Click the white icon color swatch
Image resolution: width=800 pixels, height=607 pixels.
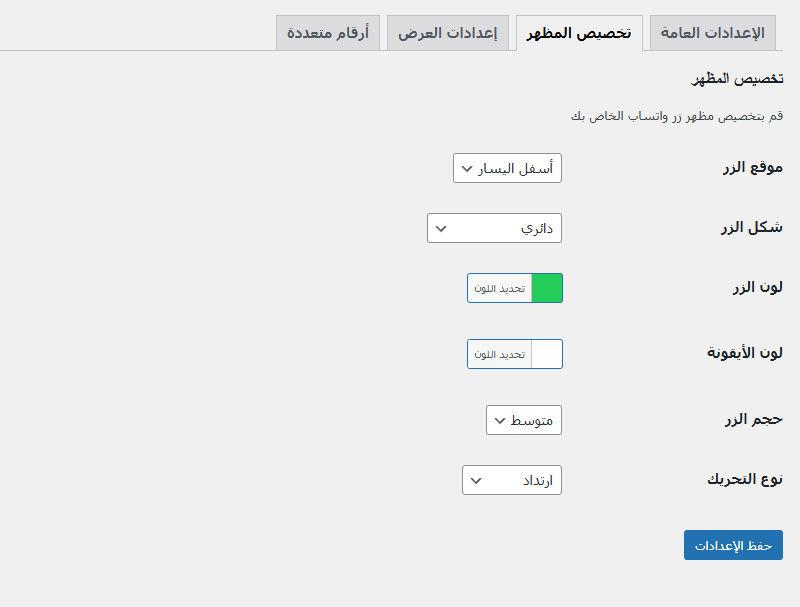coord(547,354)
